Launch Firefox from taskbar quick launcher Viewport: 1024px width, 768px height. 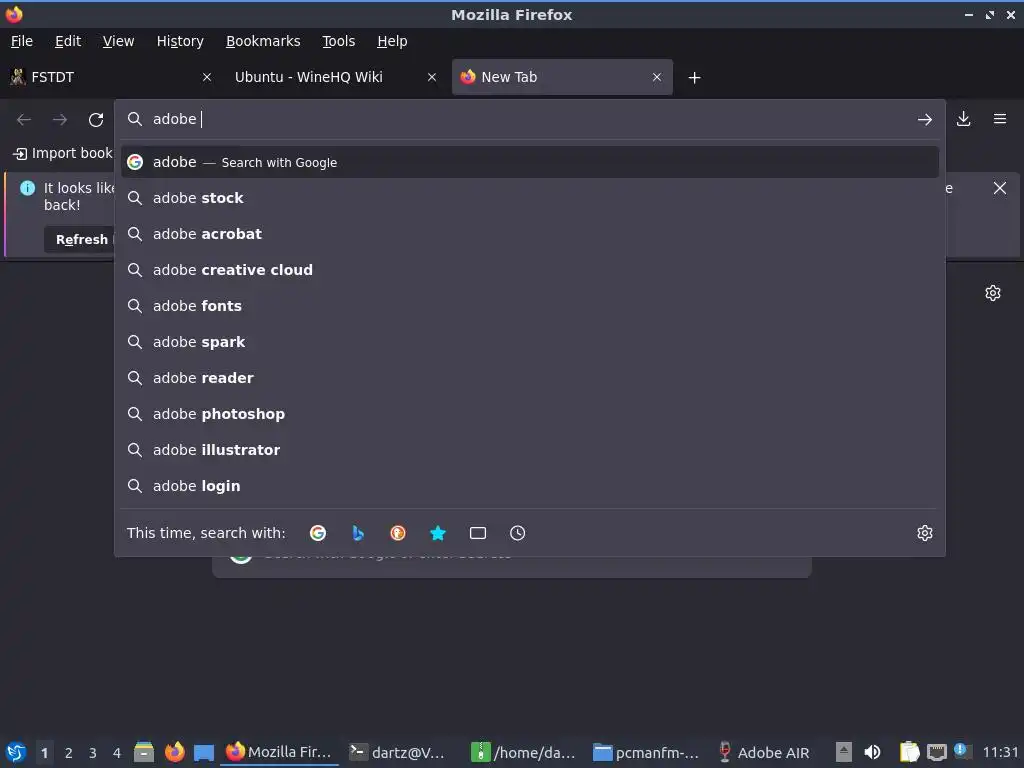[174, 752]
